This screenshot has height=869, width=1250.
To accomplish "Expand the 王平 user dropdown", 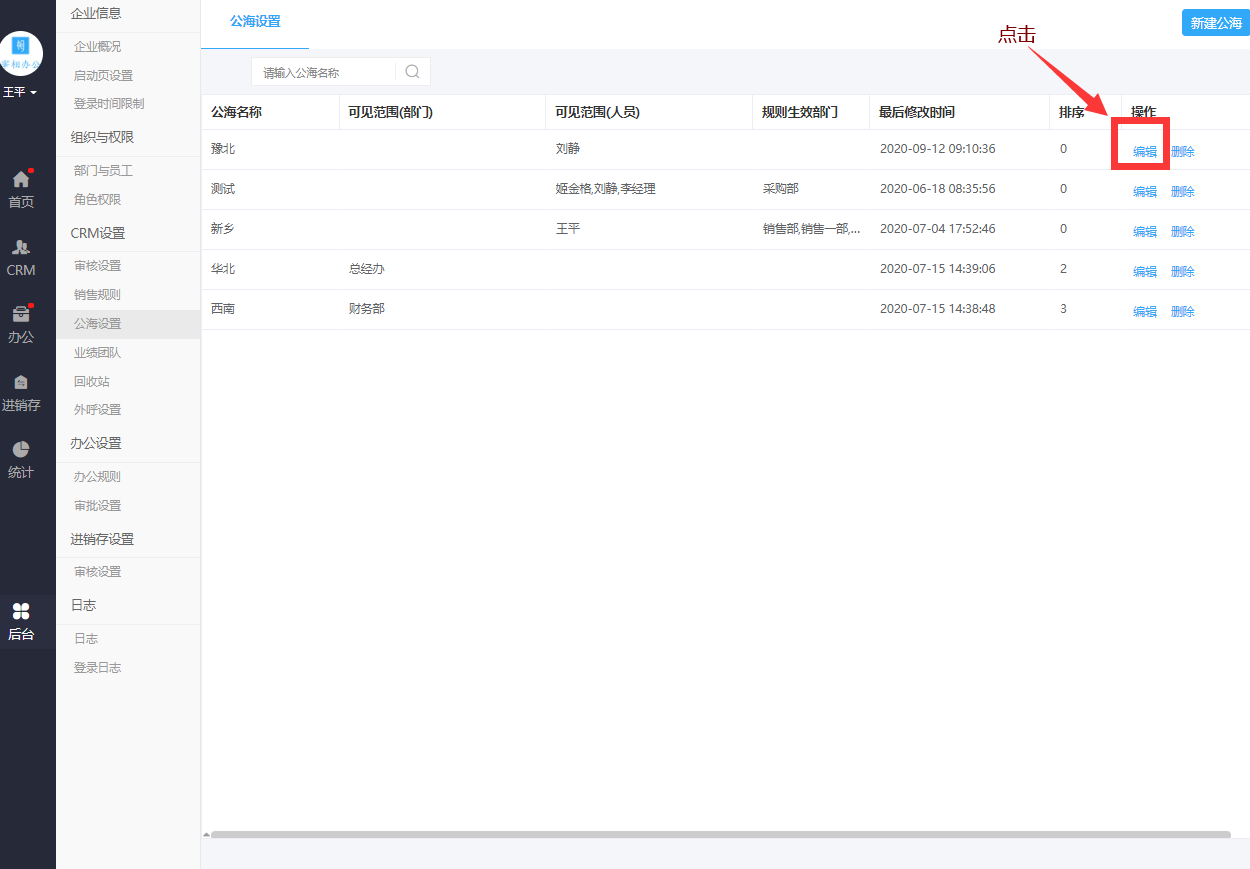I will (20, 92).
